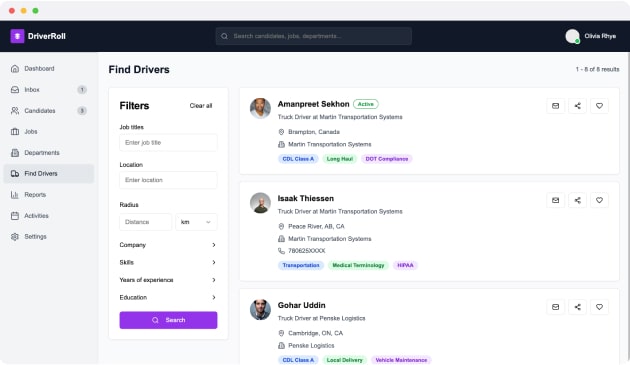Click Isaak Thiessen's email icon
Screen dimensions: 630x365
tap(555, 200)
